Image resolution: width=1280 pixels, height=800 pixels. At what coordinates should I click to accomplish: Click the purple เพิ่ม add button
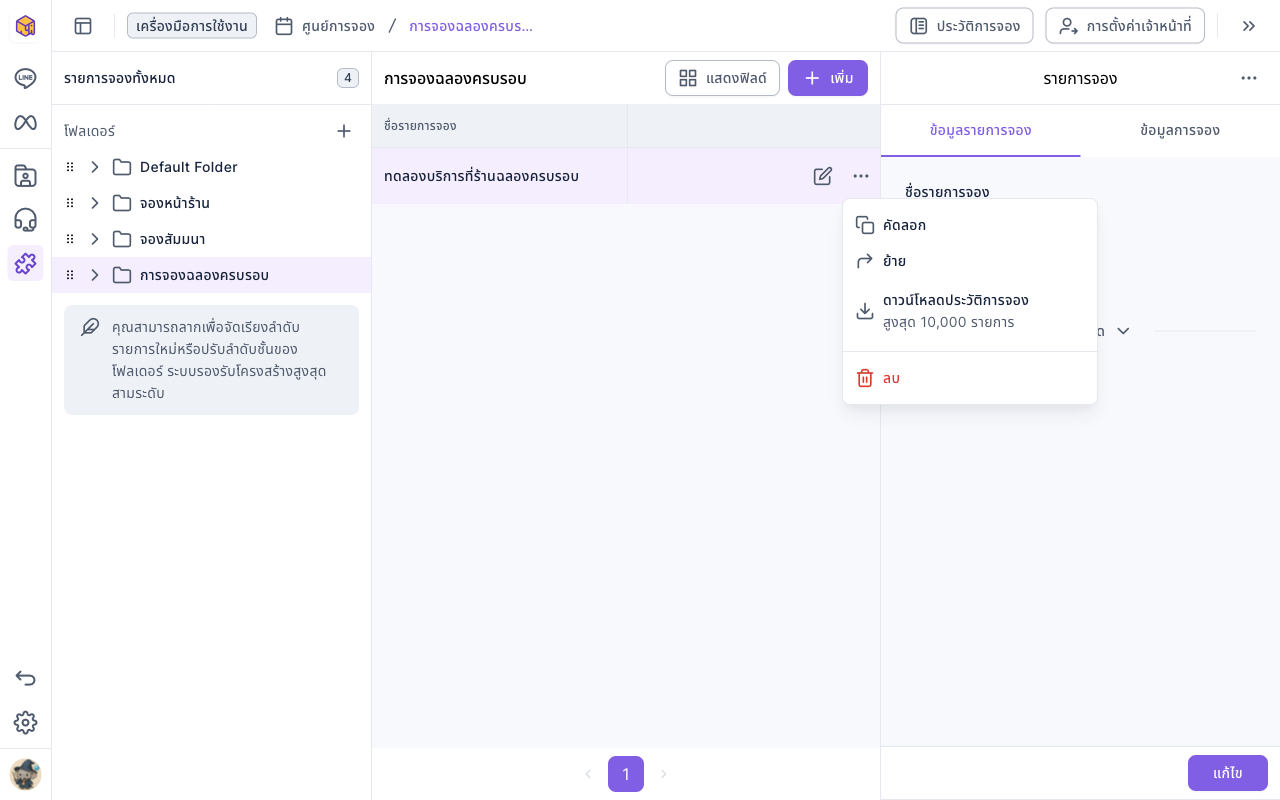[828, 78]
